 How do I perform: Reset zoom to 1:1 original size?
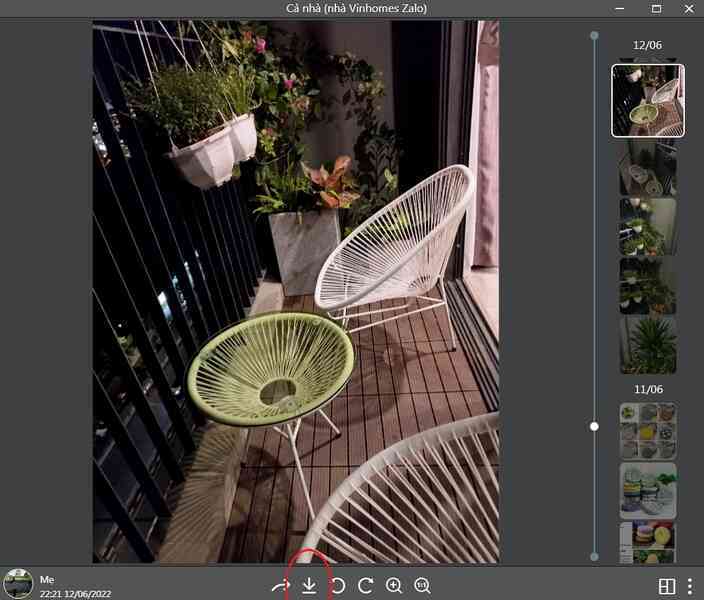pyautogui.click(x=422, y=586)
